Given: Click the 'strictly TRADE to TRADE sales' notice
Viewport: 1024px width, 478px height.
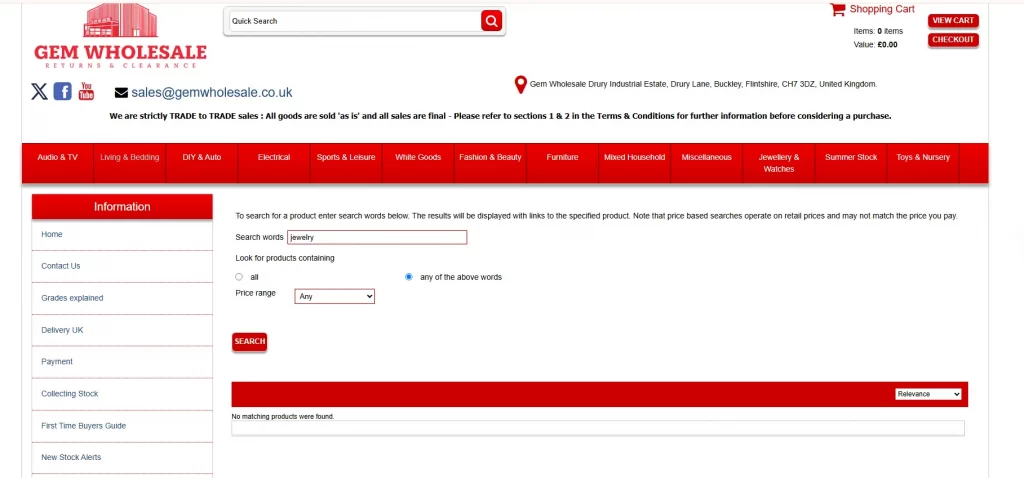Looking at the screenshot, I should (500, 116).
